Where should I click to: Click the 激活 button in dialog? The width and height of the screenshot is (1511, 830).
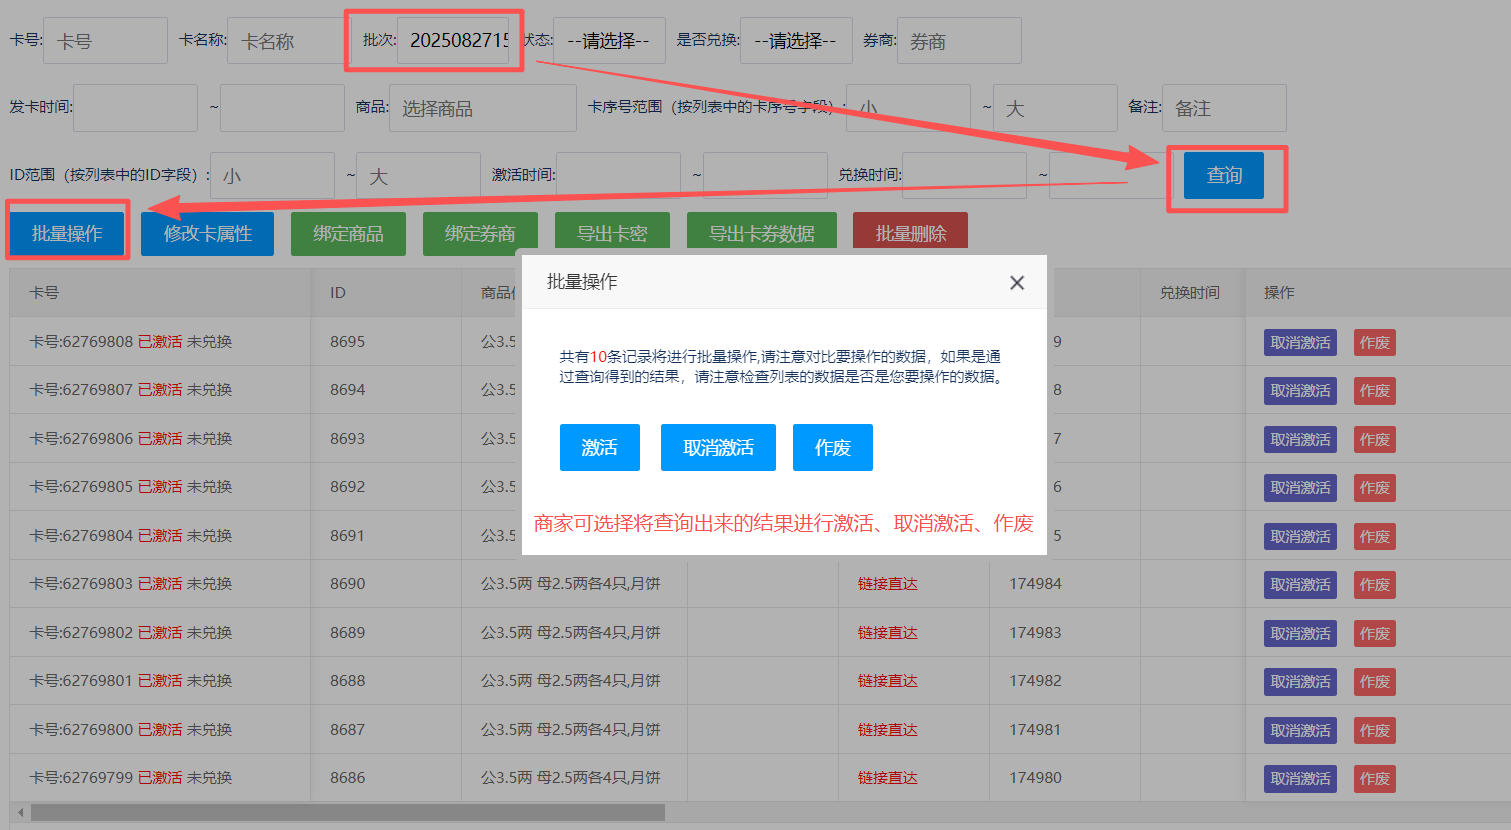pos(599,447)
